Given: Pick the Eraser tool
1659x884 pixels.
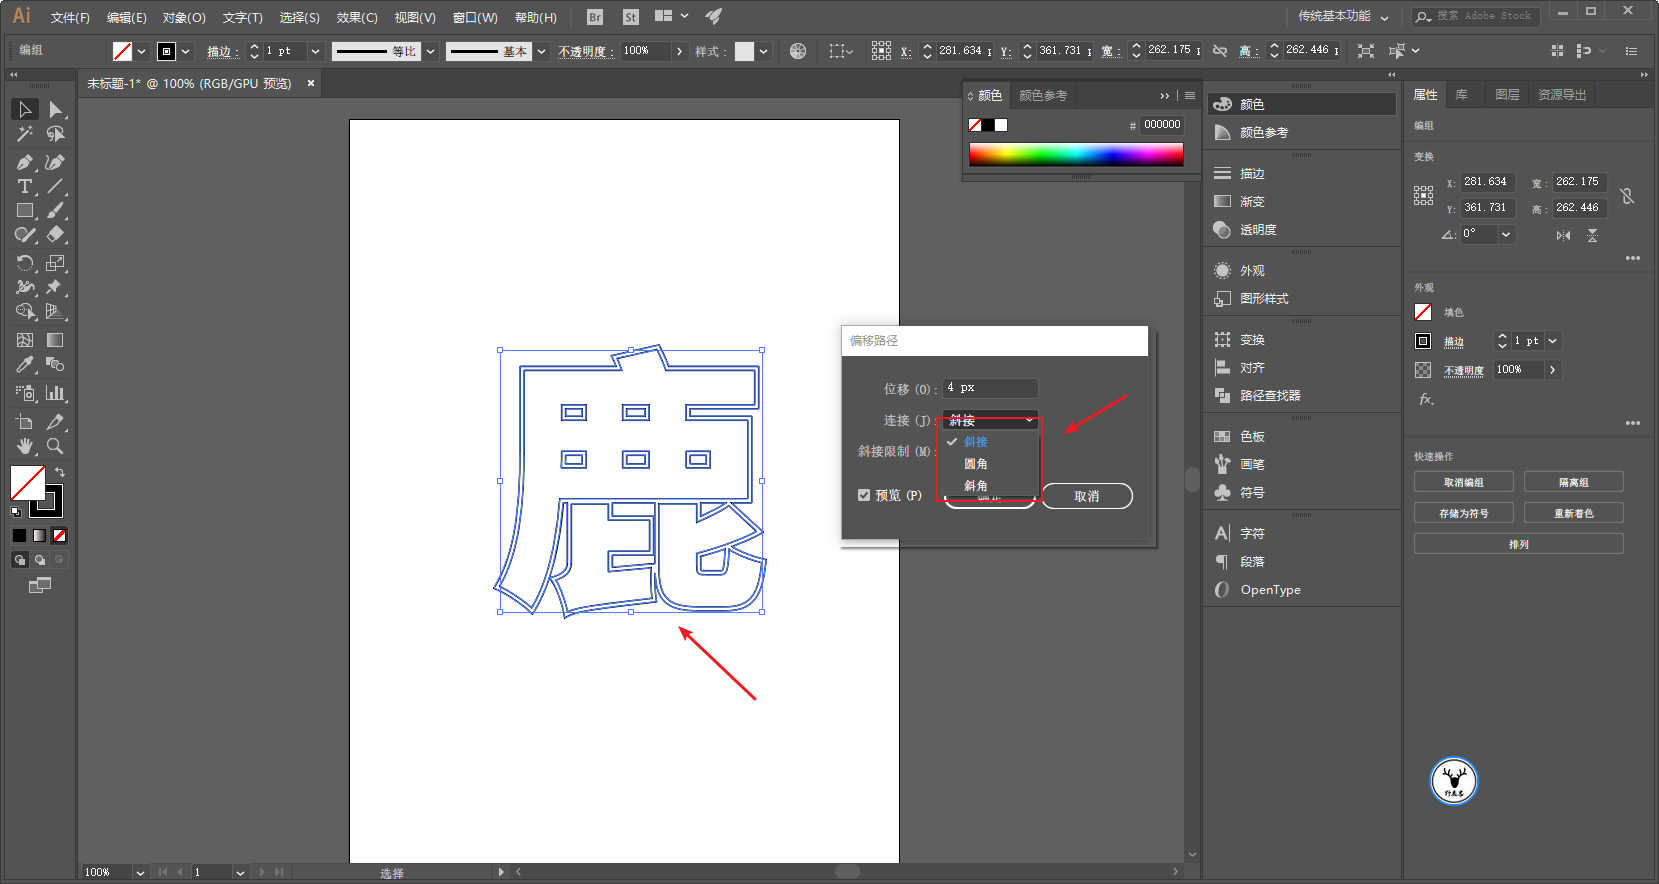Looking at the screenshot, I should point(56,234).
